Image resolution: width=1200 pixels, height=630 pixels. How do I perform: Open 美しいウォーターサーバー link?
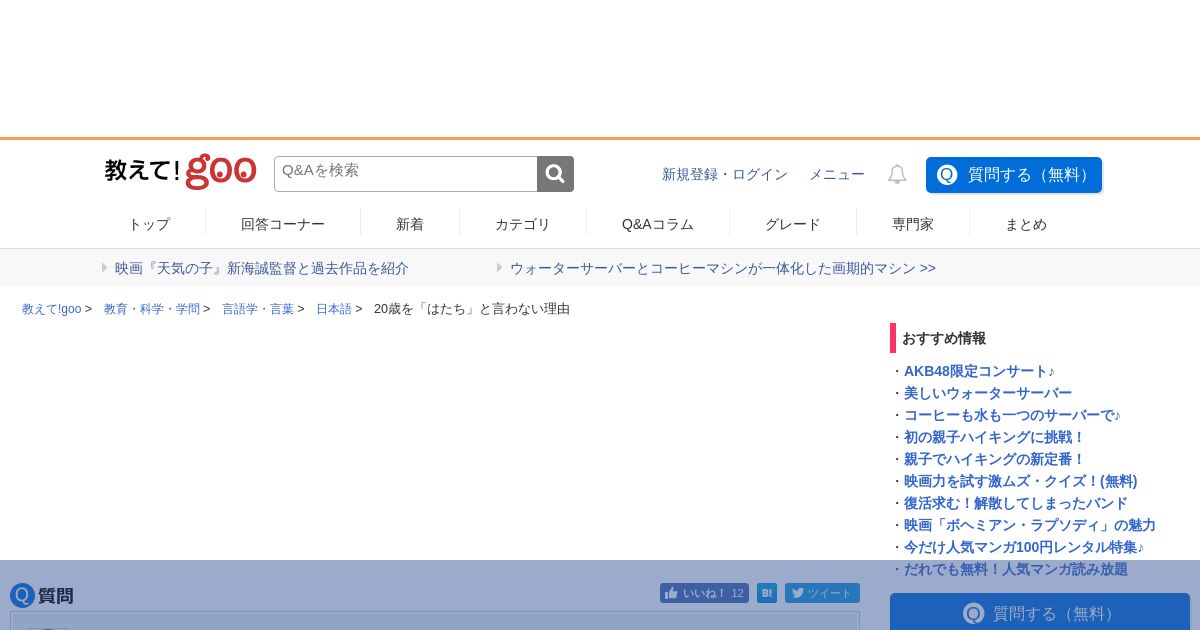(988, 393)
